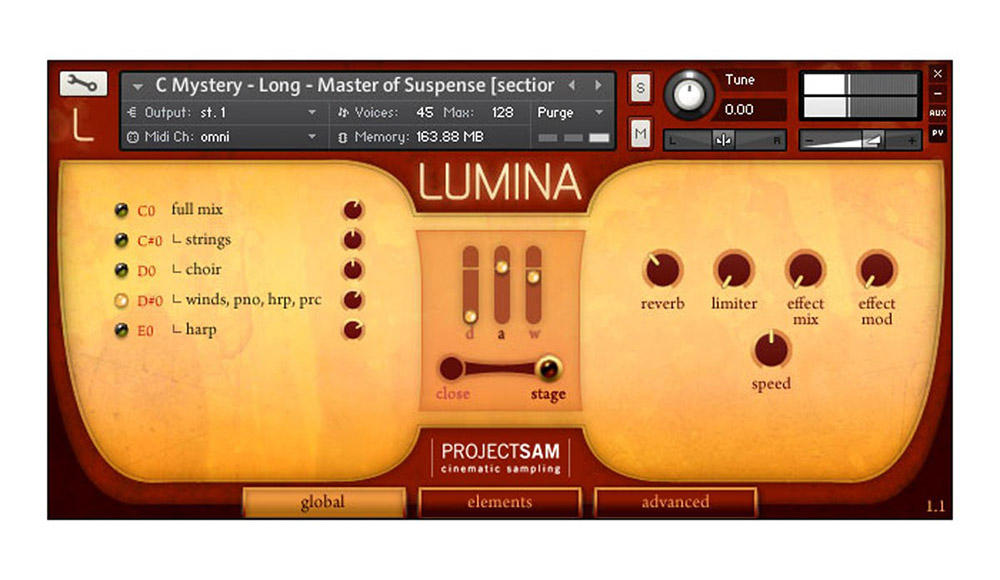Click the 'a' envelope slider handle
Image resolution: width=1000 pixels, height=580 pixels.
501,267
